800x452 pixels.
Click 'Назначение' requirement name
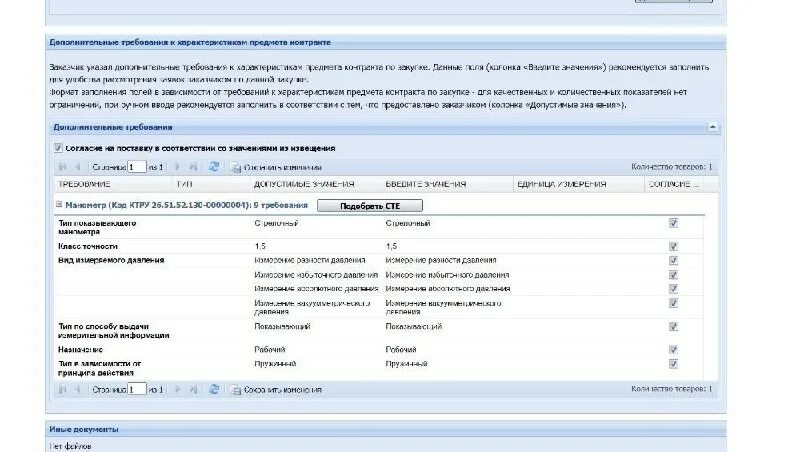(80, 350)
